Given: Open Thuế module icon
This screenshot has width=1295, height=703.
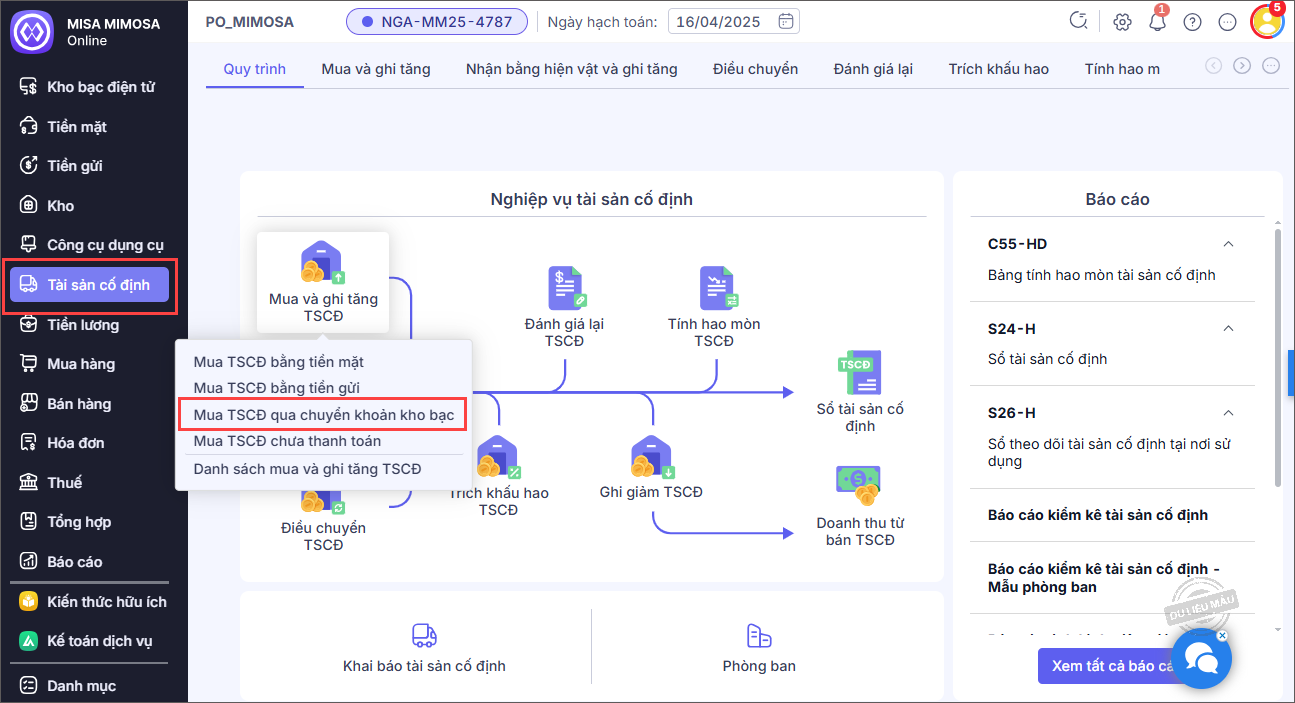Looking at the screenshot, I should (29, 482).
